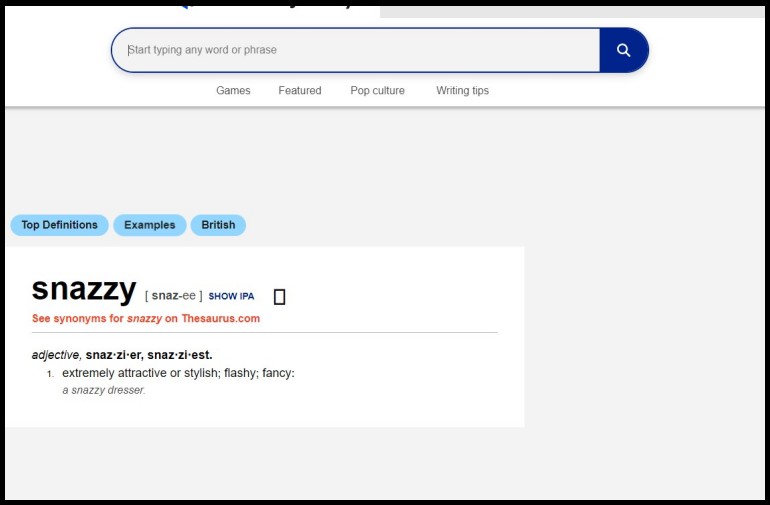Viewport: 770px width, 505px height.
Task: Click the snaz·zi·est superlative form
Action: coord(179,355)
